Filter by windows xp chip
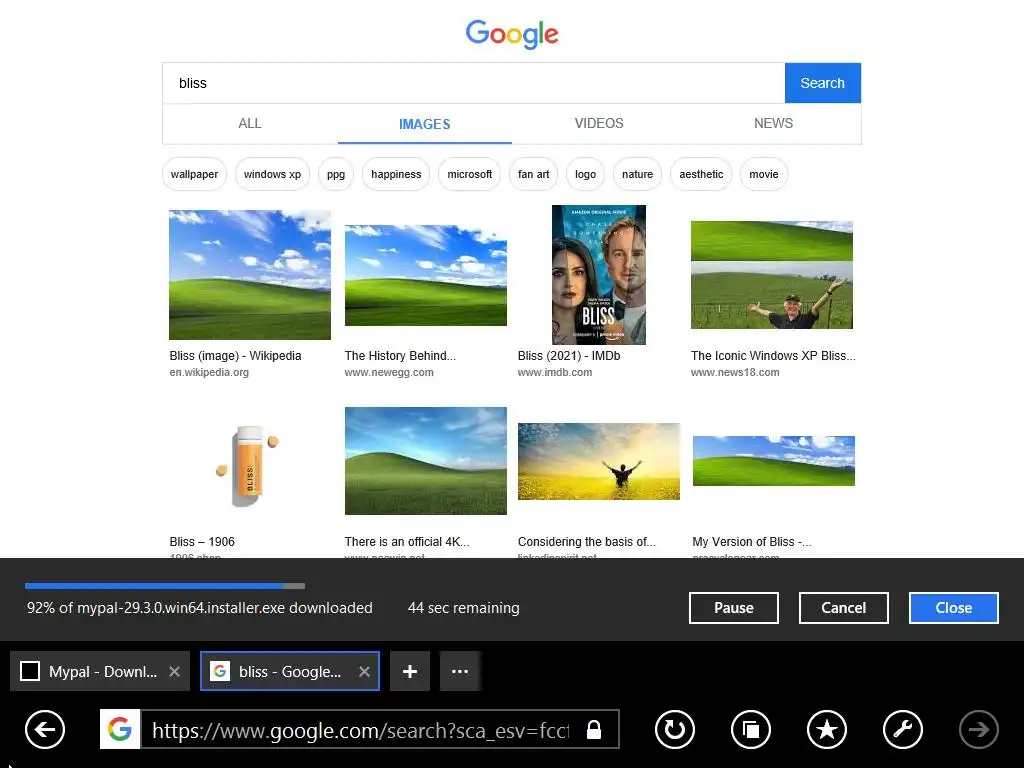 click(x=272, y=174)
